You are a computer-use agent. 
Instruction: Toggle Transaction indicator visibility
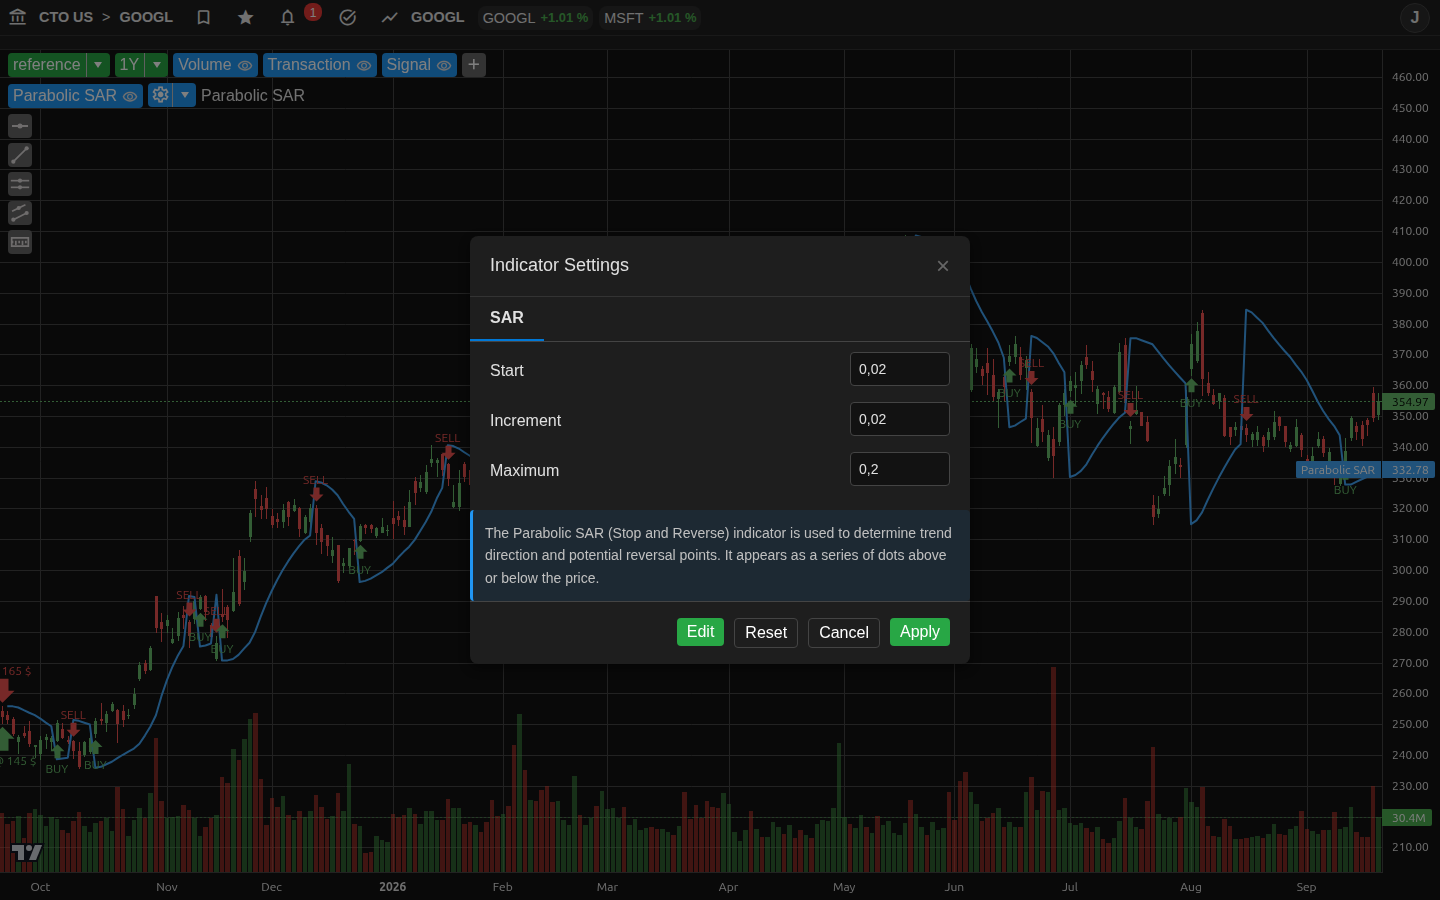(x=364, y=66)
